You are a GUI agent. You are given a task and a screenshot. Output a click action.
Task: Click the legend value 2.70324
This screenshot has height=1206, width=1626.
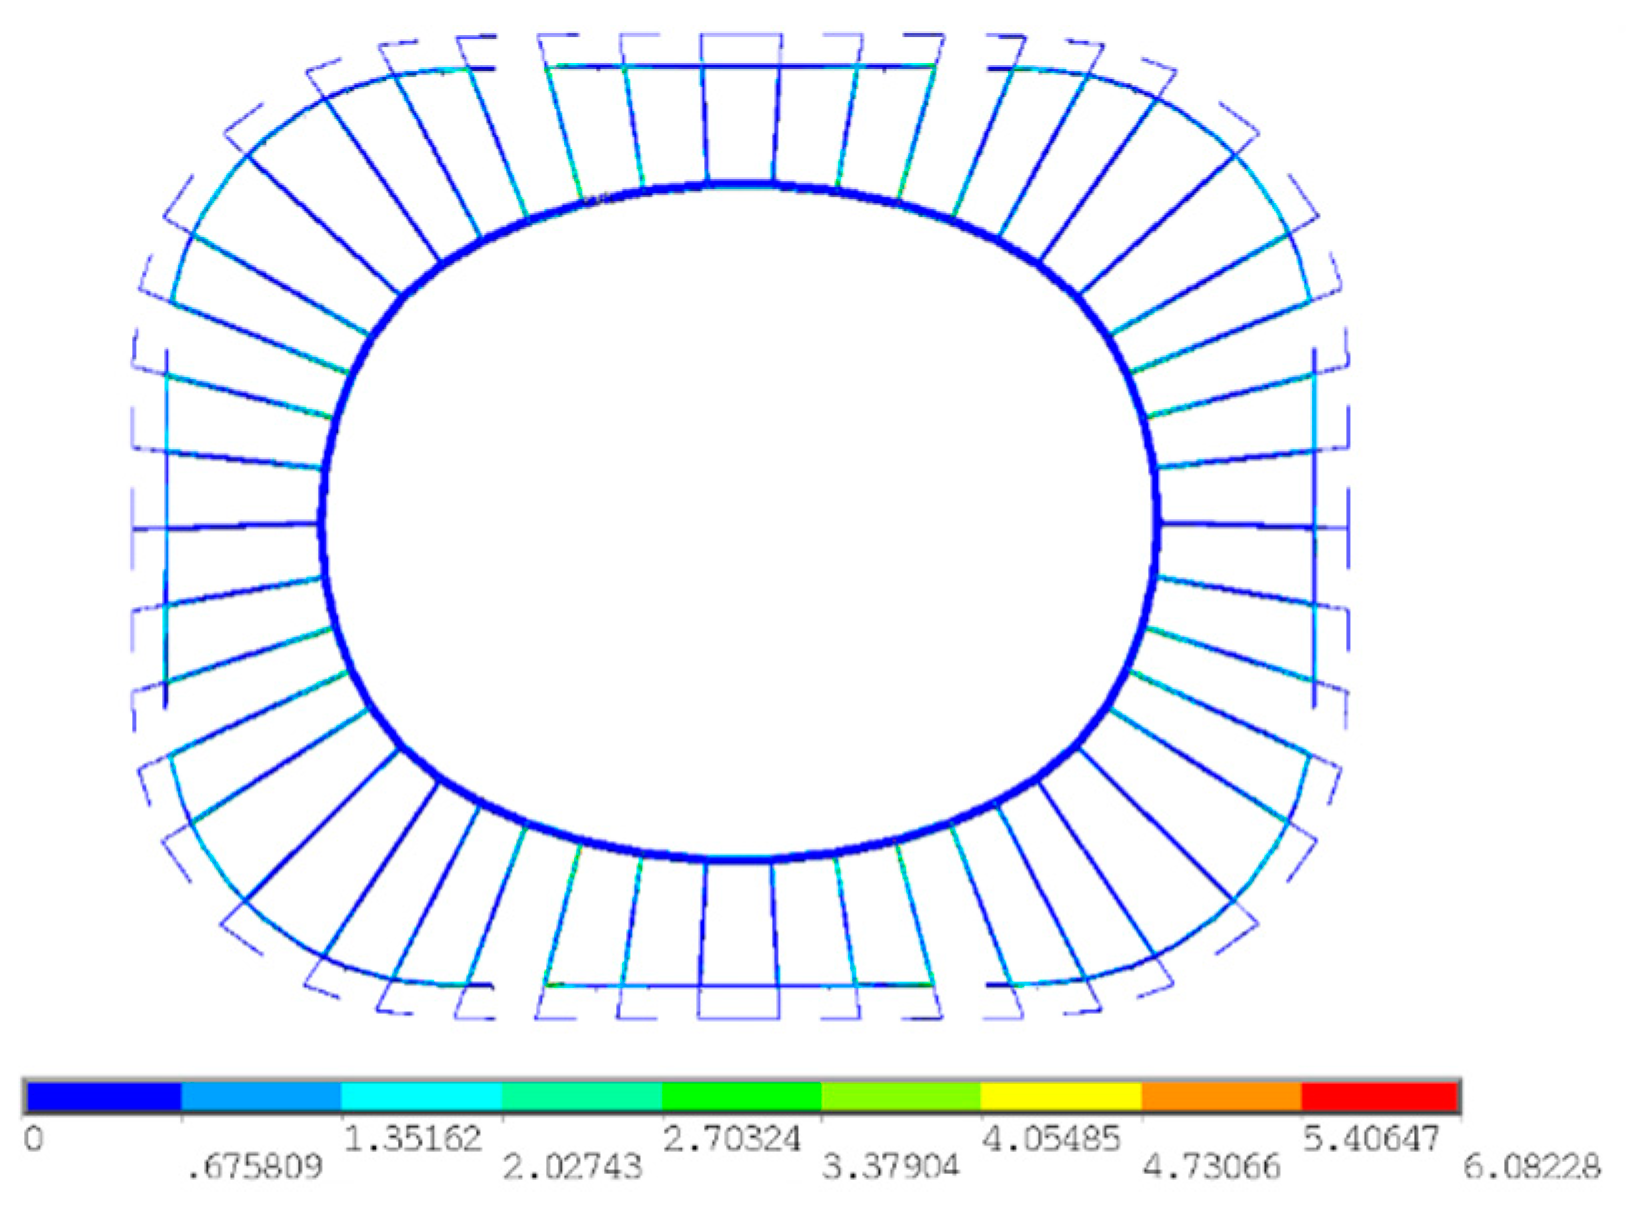[x=732, y=1139]
